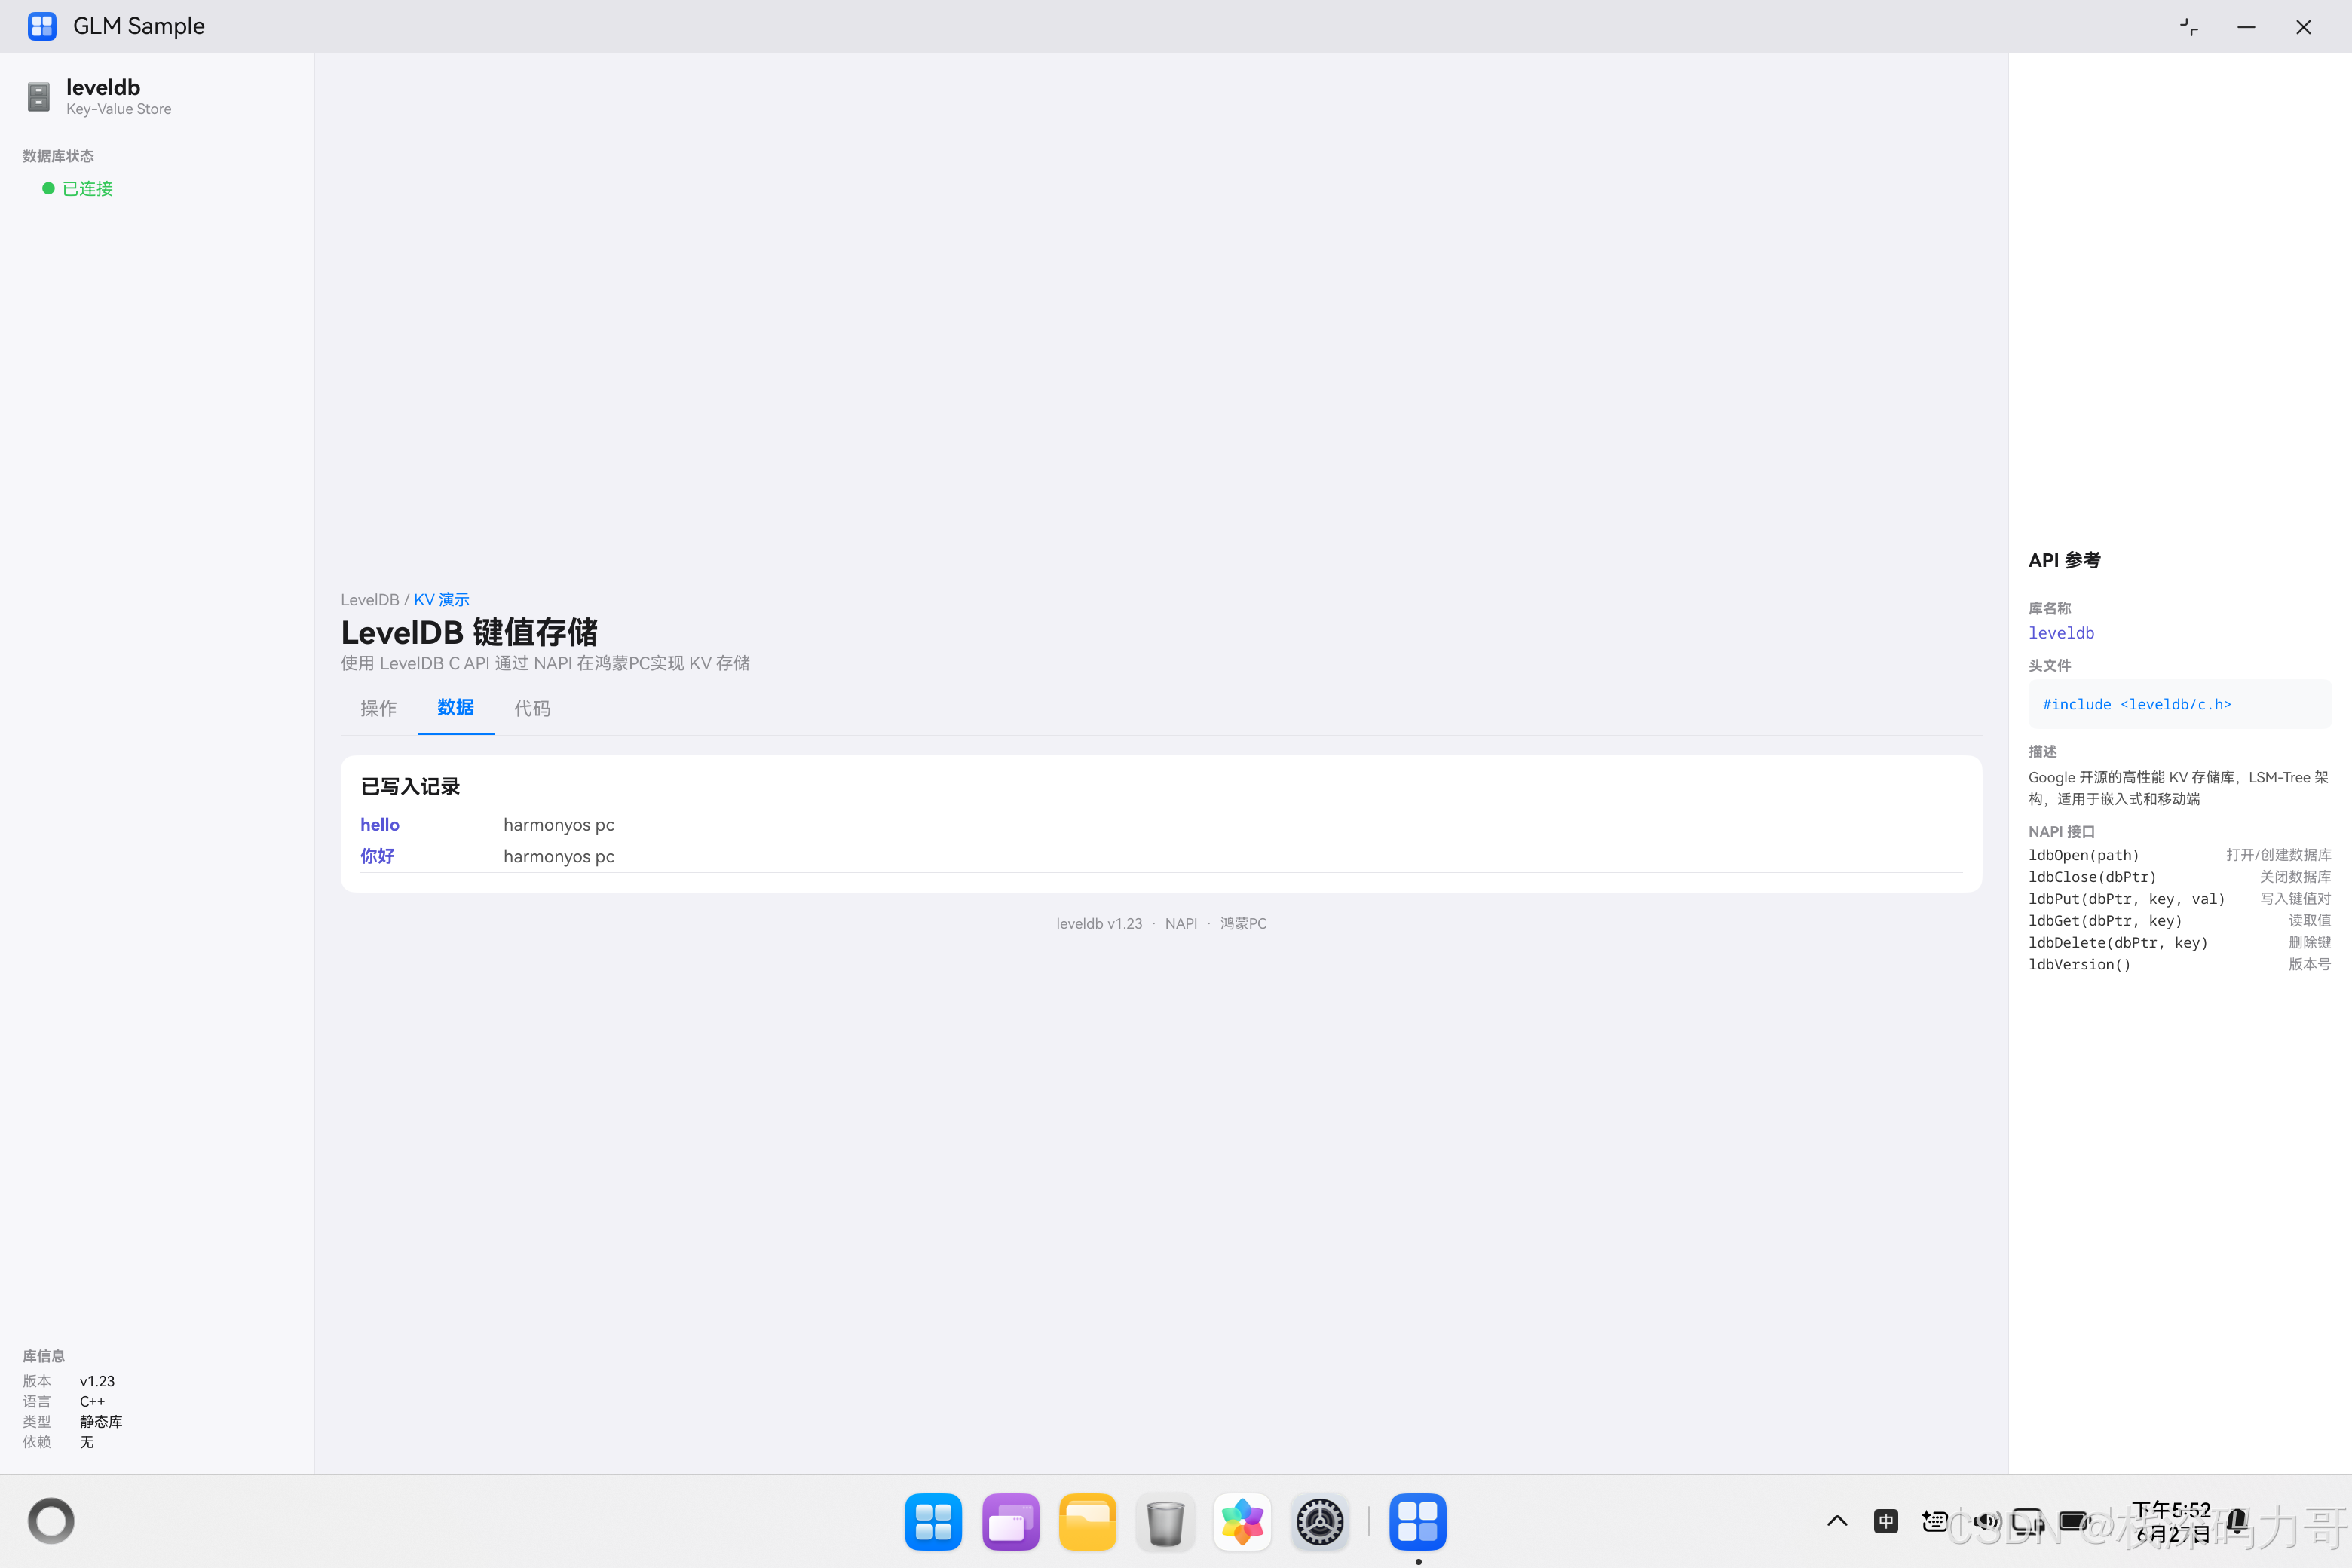Expand the hidden tray icons chevron
Image resolution: width=2352 pixels, height=1568 pixels.
pos(1837,1521)
